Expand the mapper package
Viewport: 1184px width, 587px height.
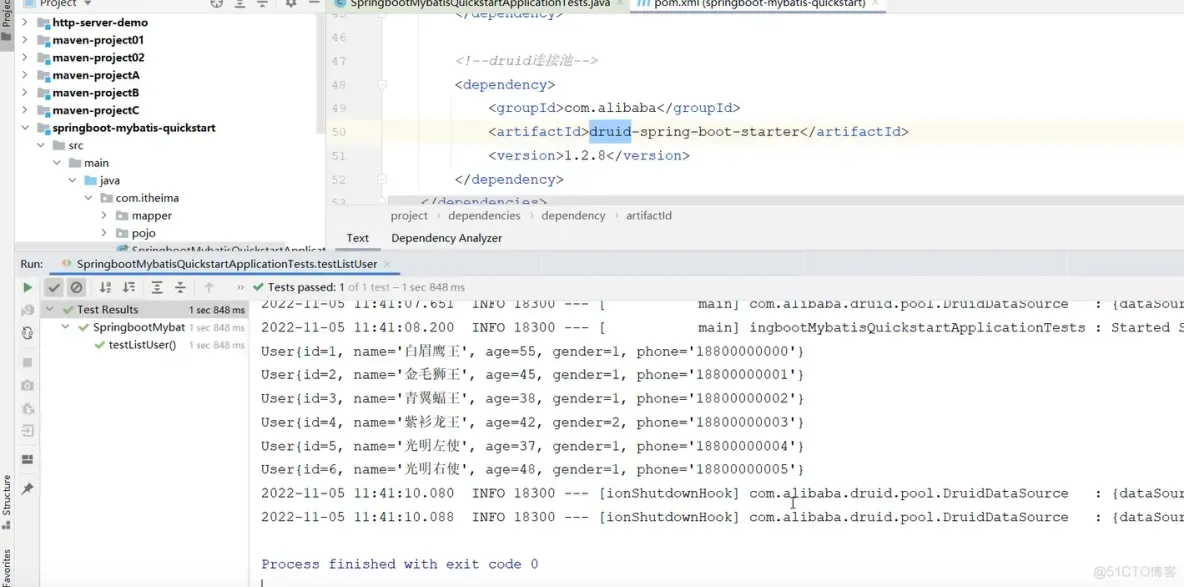pos(104,215)
